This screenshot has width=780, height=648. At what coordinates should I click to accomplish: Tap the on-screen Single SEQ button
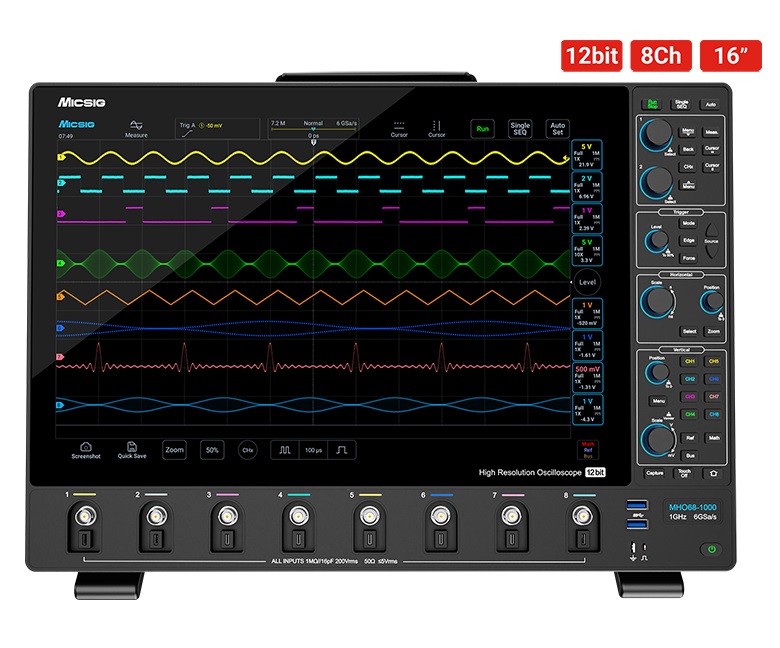coord(520,129)
